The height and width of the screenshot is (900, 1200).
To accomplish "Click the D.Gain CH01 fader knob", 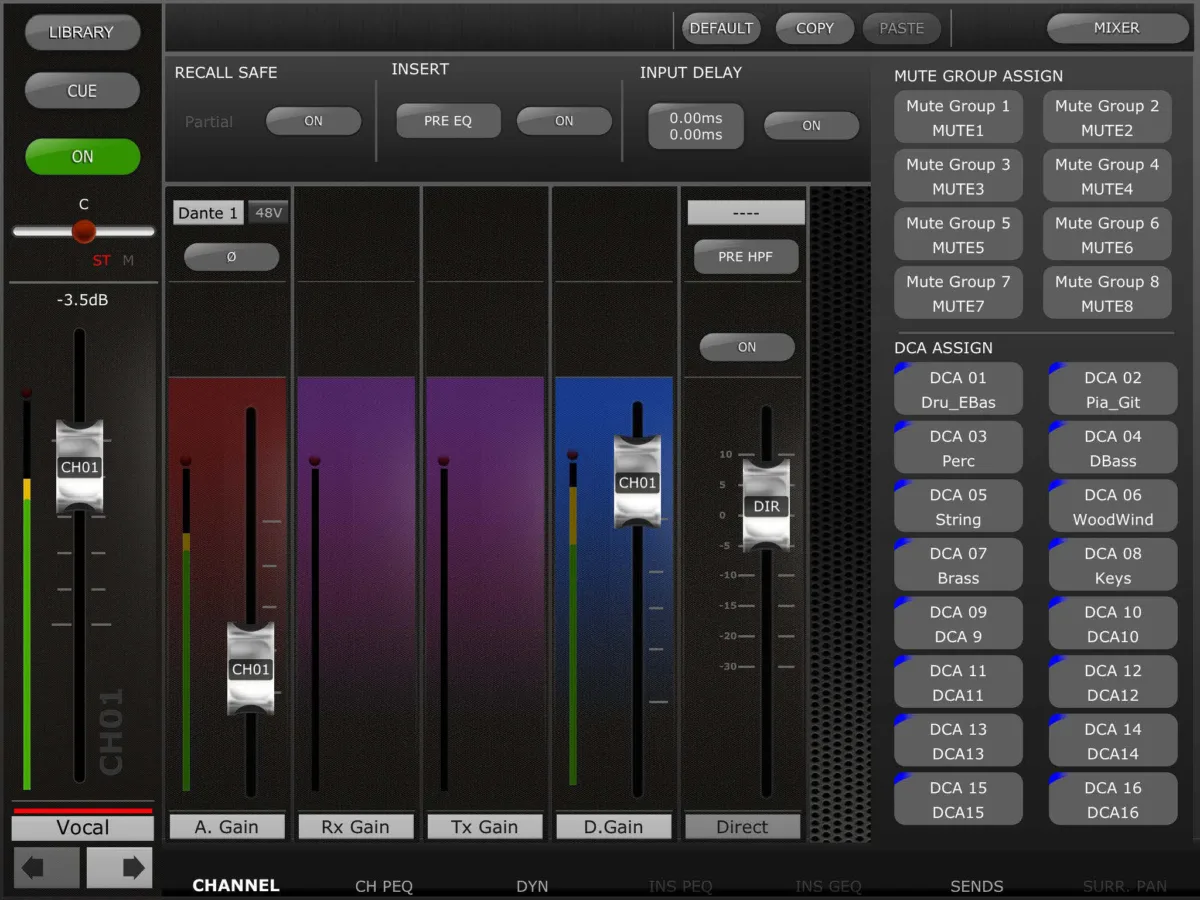I will [x=637, y=482].
